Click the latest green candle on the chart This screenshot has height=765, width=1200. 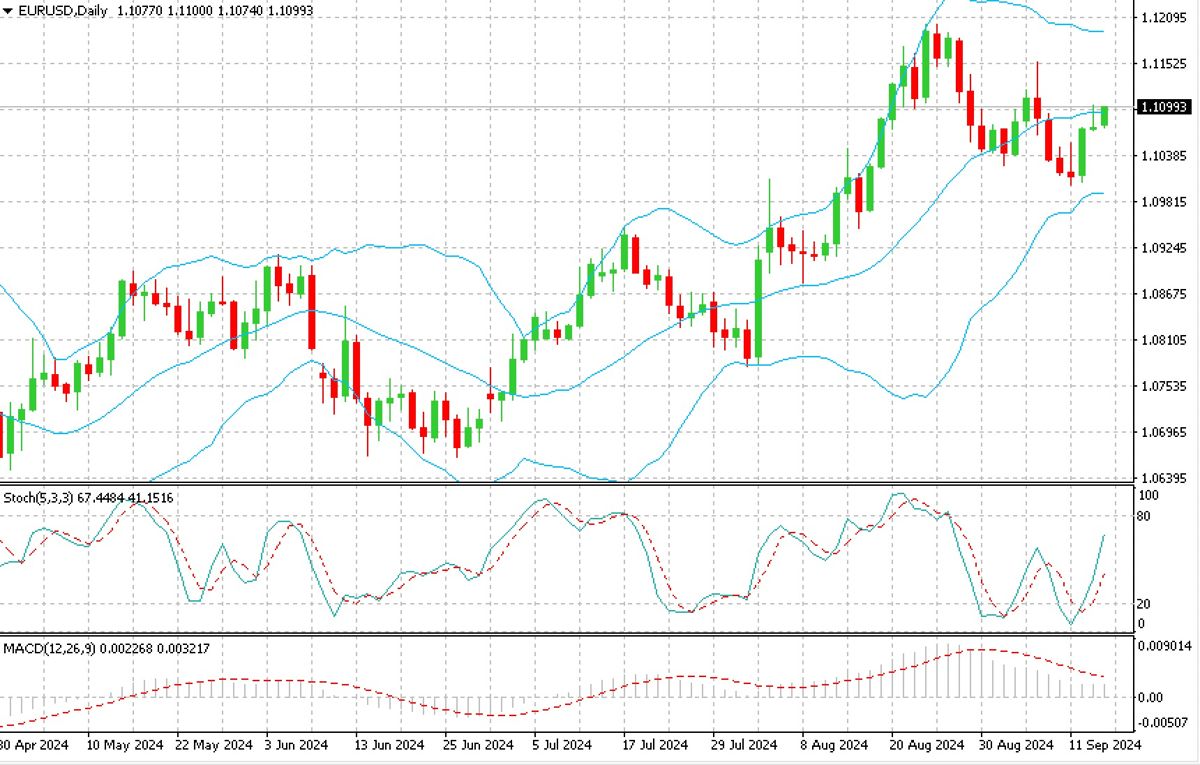pyautogui.click(x=1105, y=116)
